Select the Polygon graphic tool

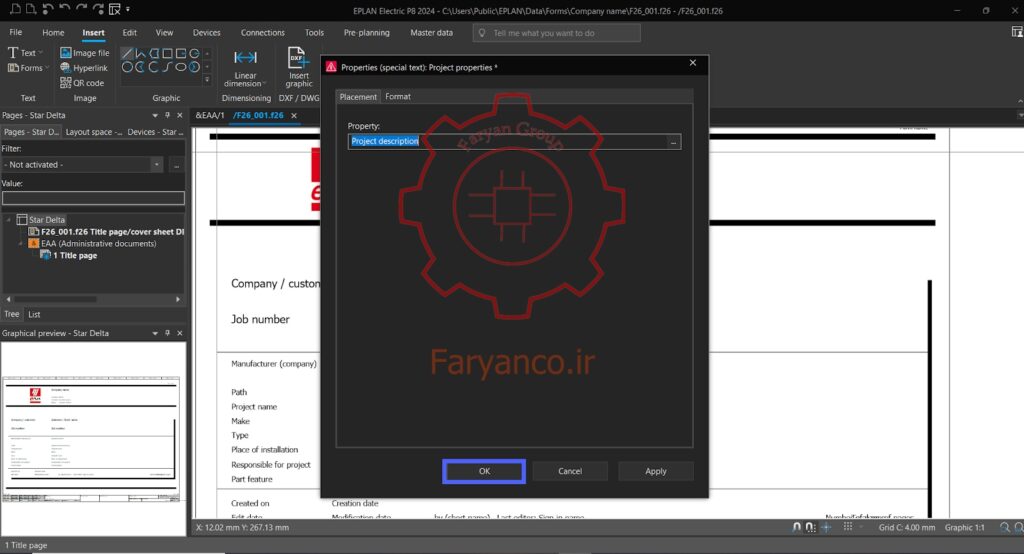pos(154,54)
